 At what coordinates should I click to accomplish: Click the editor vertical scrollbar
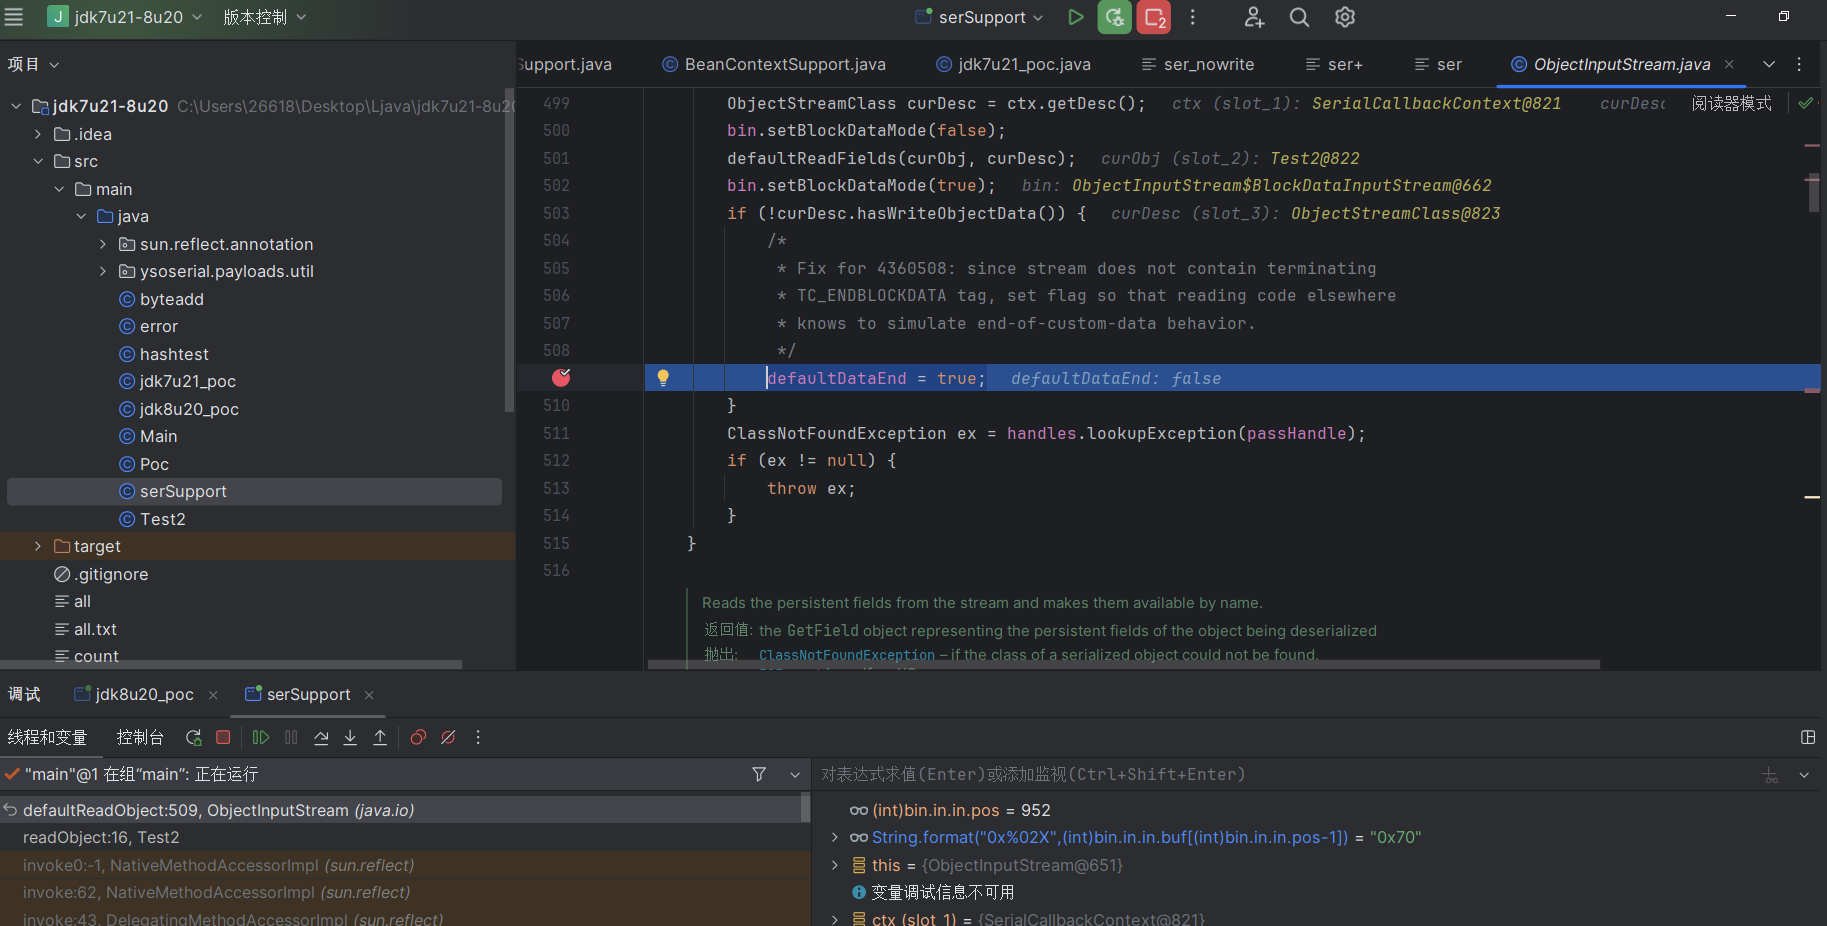click(x=1813, y=192)
